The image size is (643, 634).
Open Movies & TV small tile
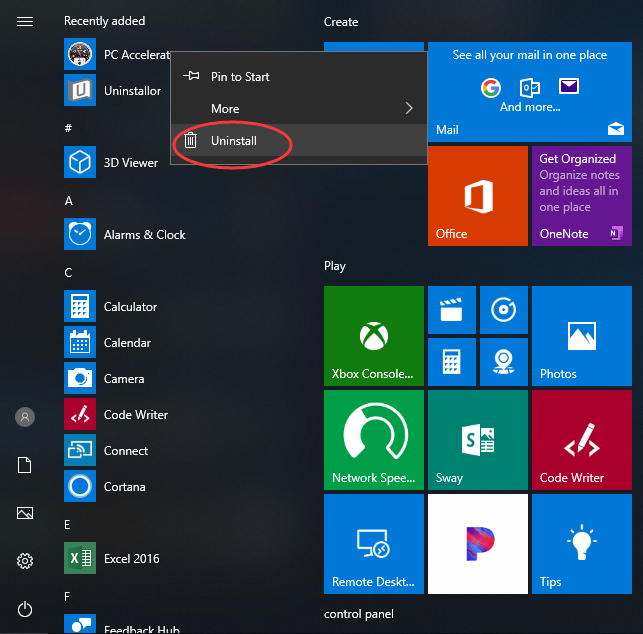pyautogui.click(x=452, y=310)
